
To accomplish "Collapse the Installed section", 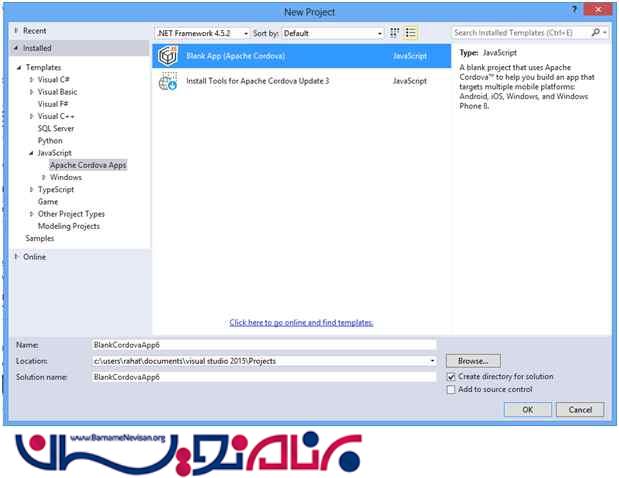I will (16, 48).
